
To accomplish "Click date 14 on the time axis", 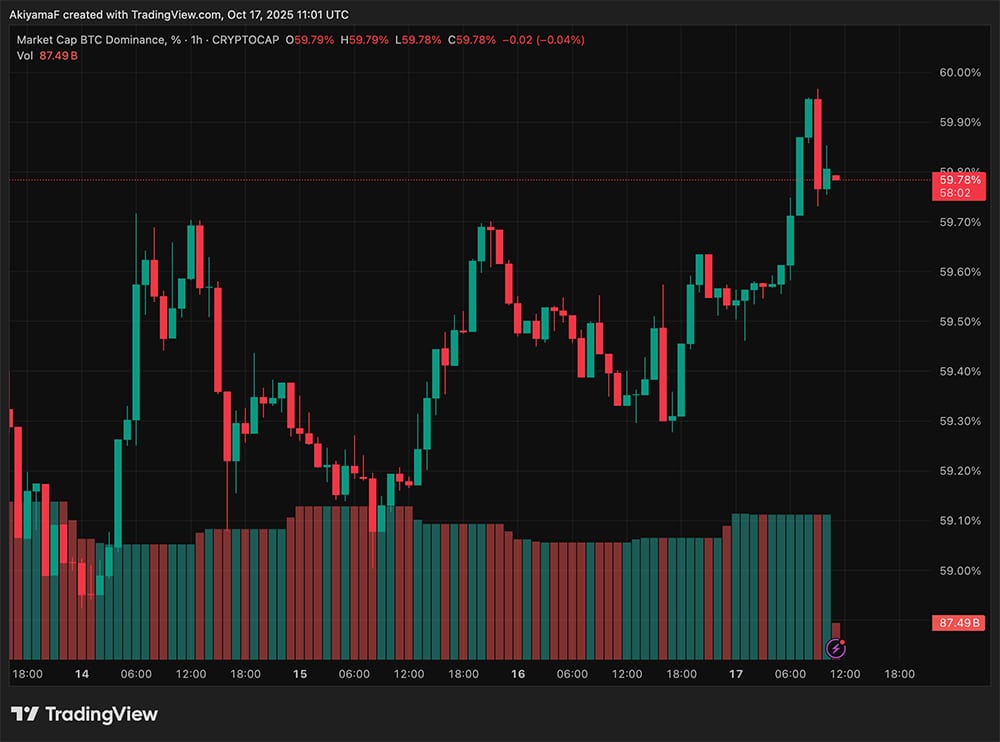I will tap(81, 674).
